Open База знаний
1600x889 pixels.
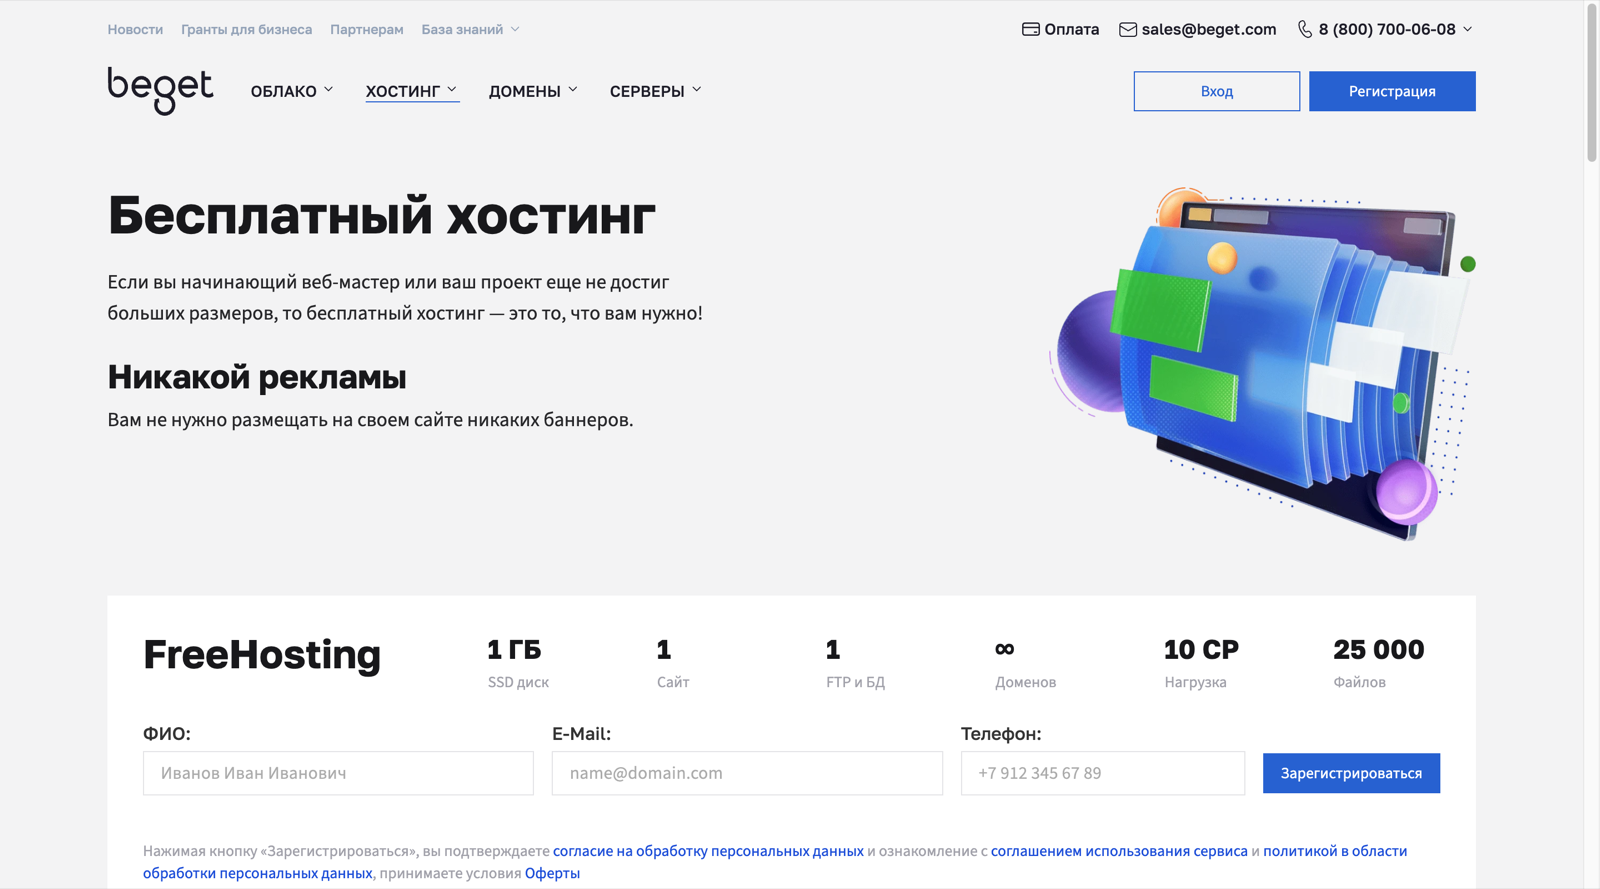[x=462, y=29]
